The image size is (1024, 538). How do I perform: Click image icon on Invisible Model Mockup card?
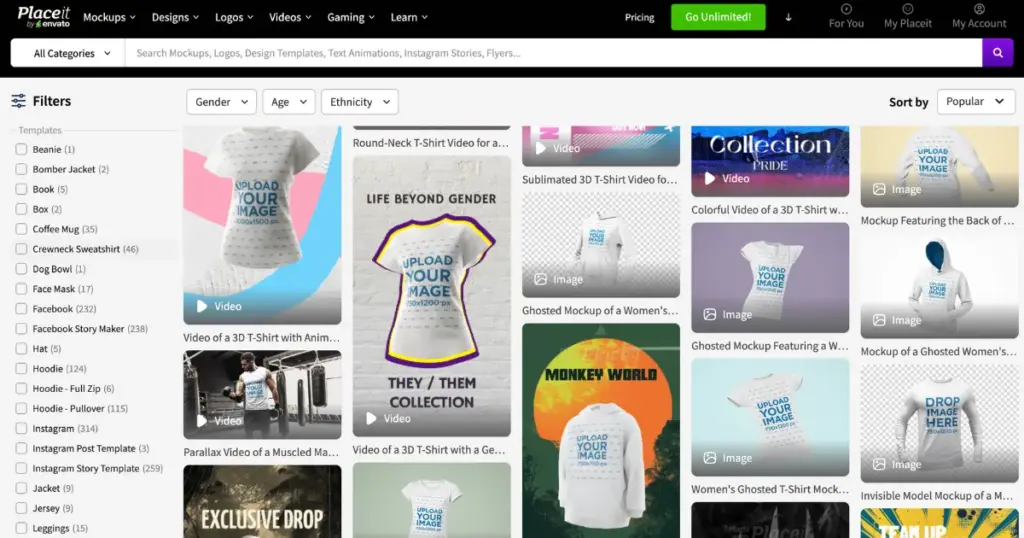(880, 464)
